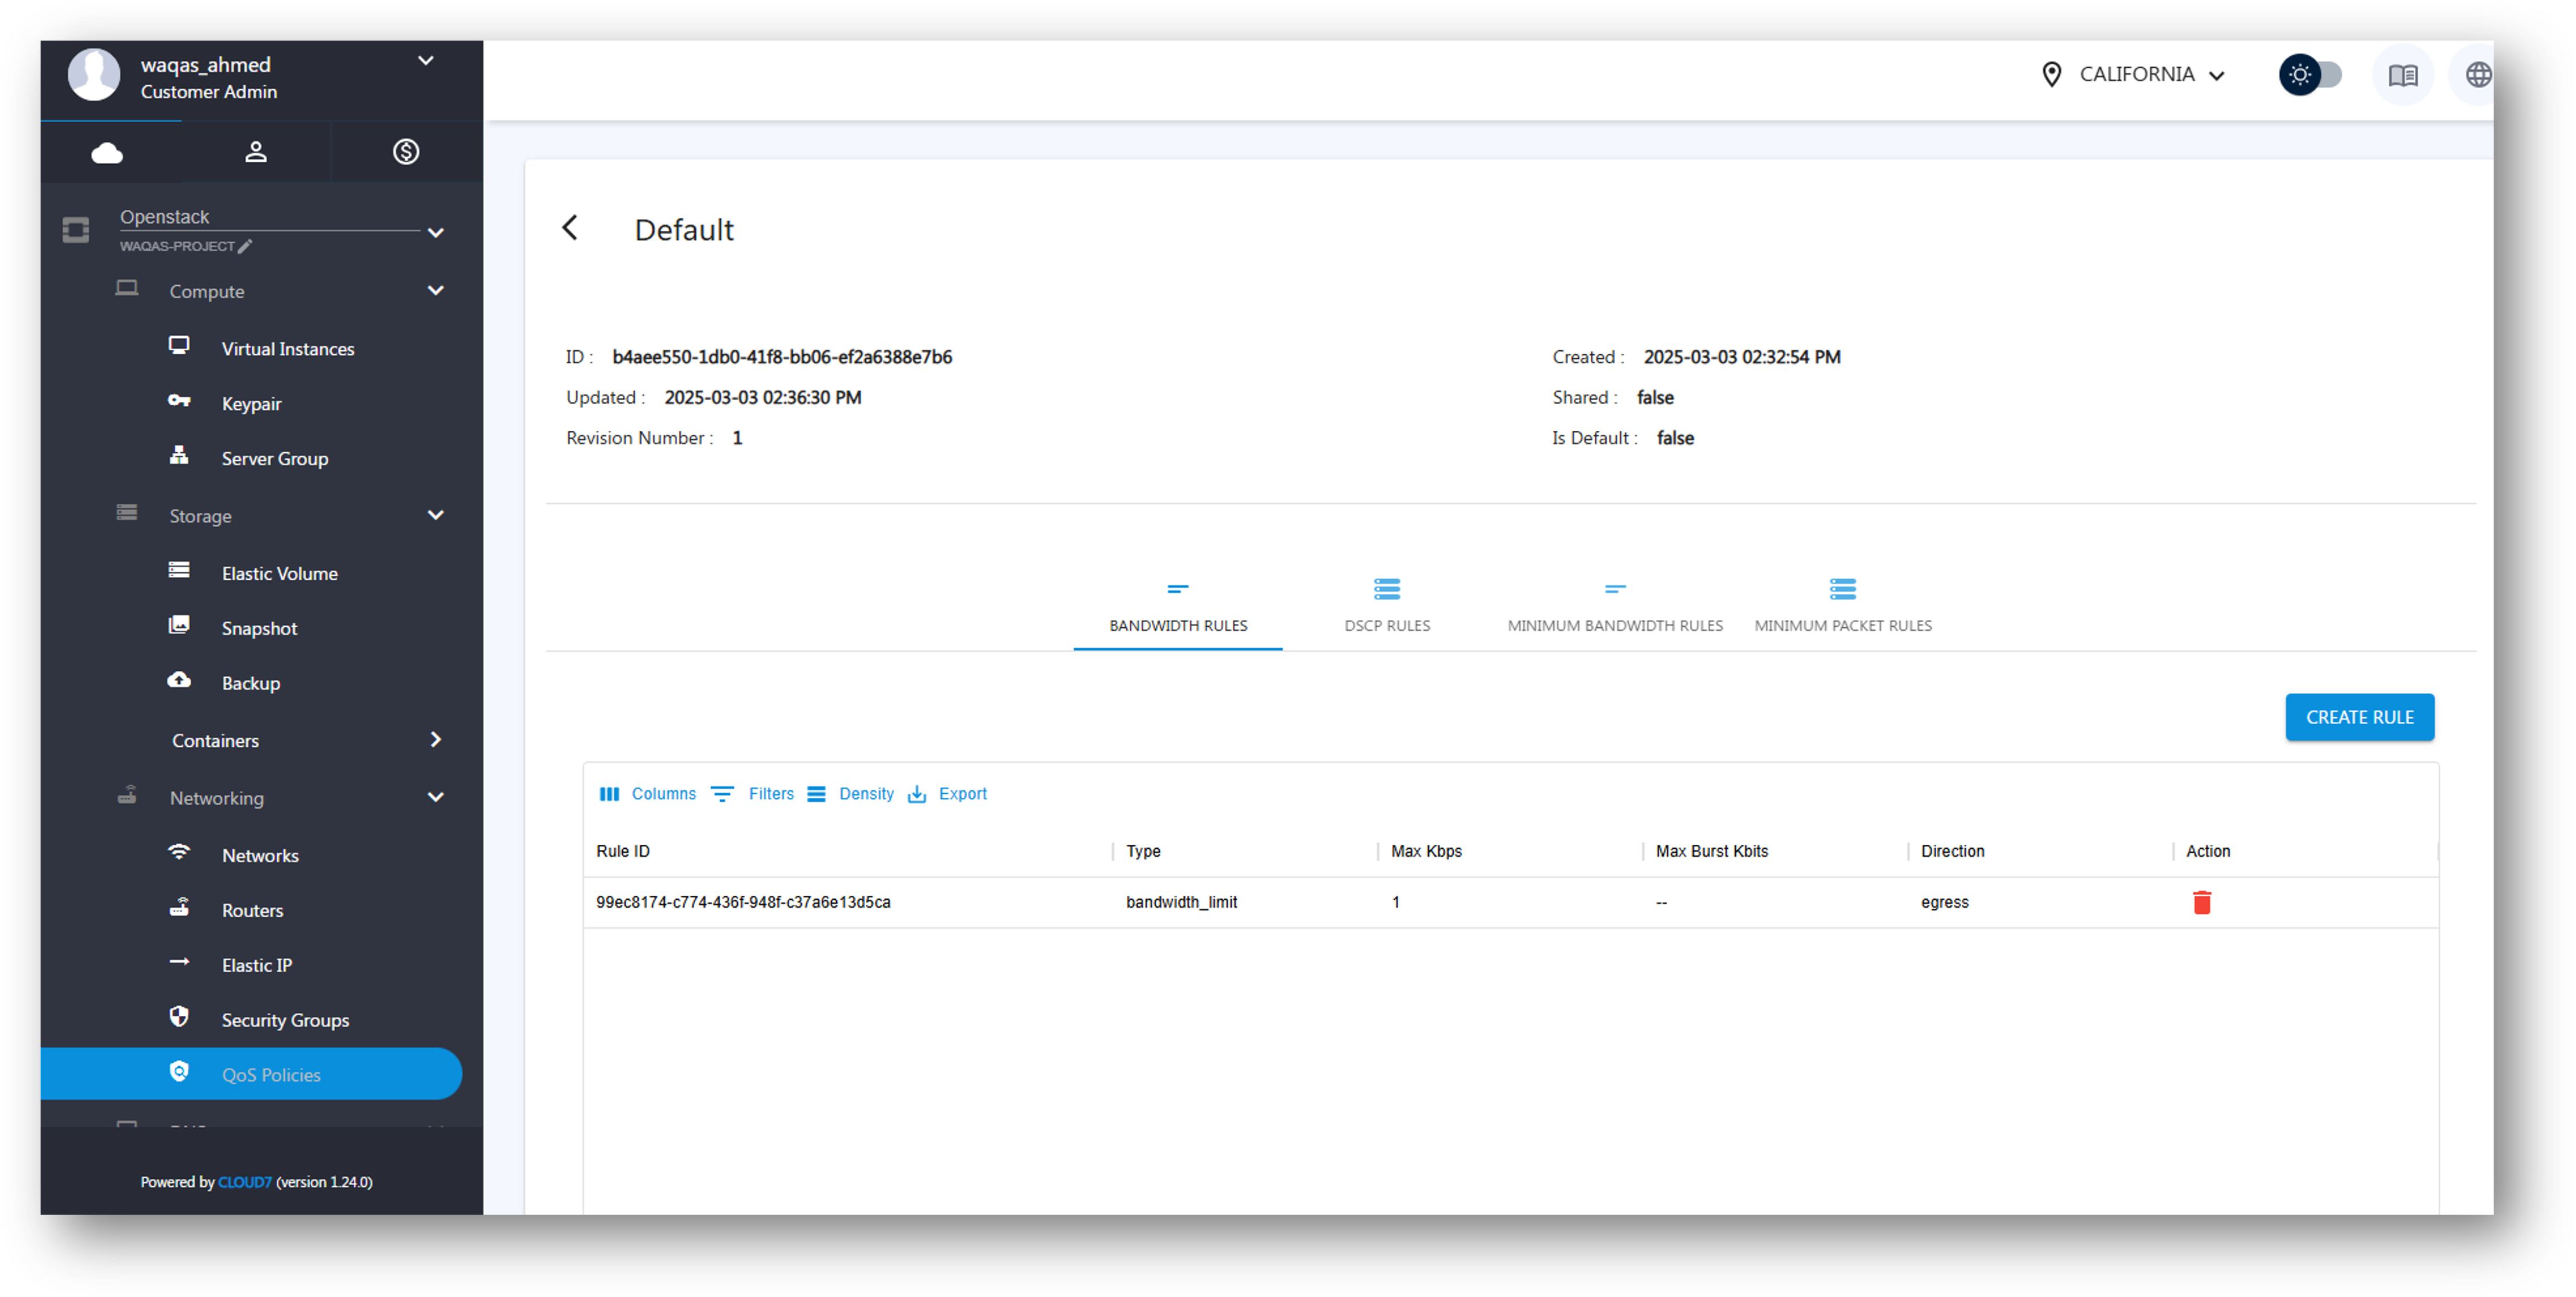Expand the Containers section
Image resolution: width=2576 pixels, height=1297 pixels.
click(435, 740)
